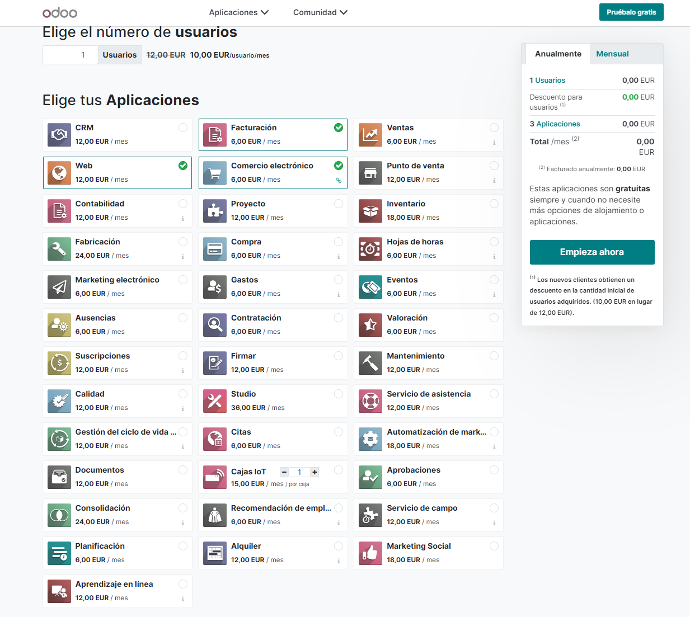Increase the Cajas IoT quantity
This screenshot has width=690, height=617.
point(314,472)
